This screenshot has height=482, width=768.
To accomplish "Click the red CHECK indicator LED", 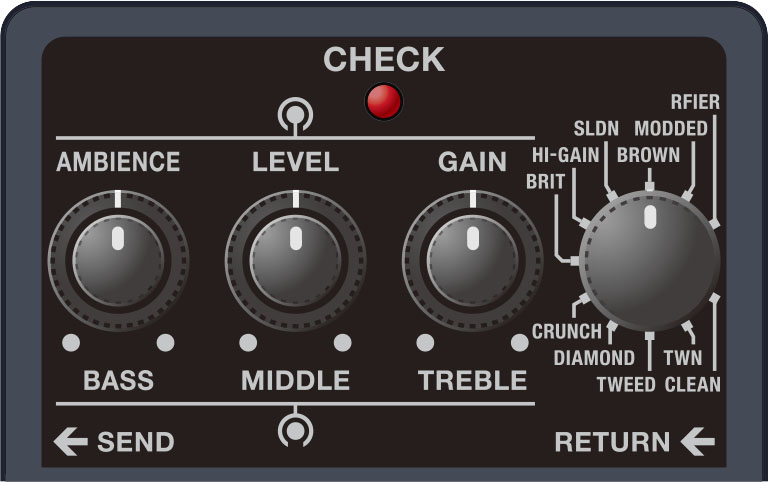I will [384, 102].
